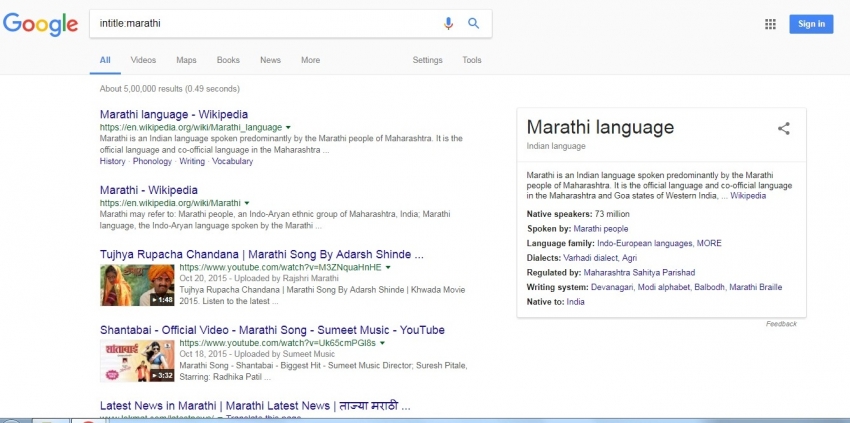Switch to the News tab
The width and height of the screenshot is (850, 423).
coord(270,60)
